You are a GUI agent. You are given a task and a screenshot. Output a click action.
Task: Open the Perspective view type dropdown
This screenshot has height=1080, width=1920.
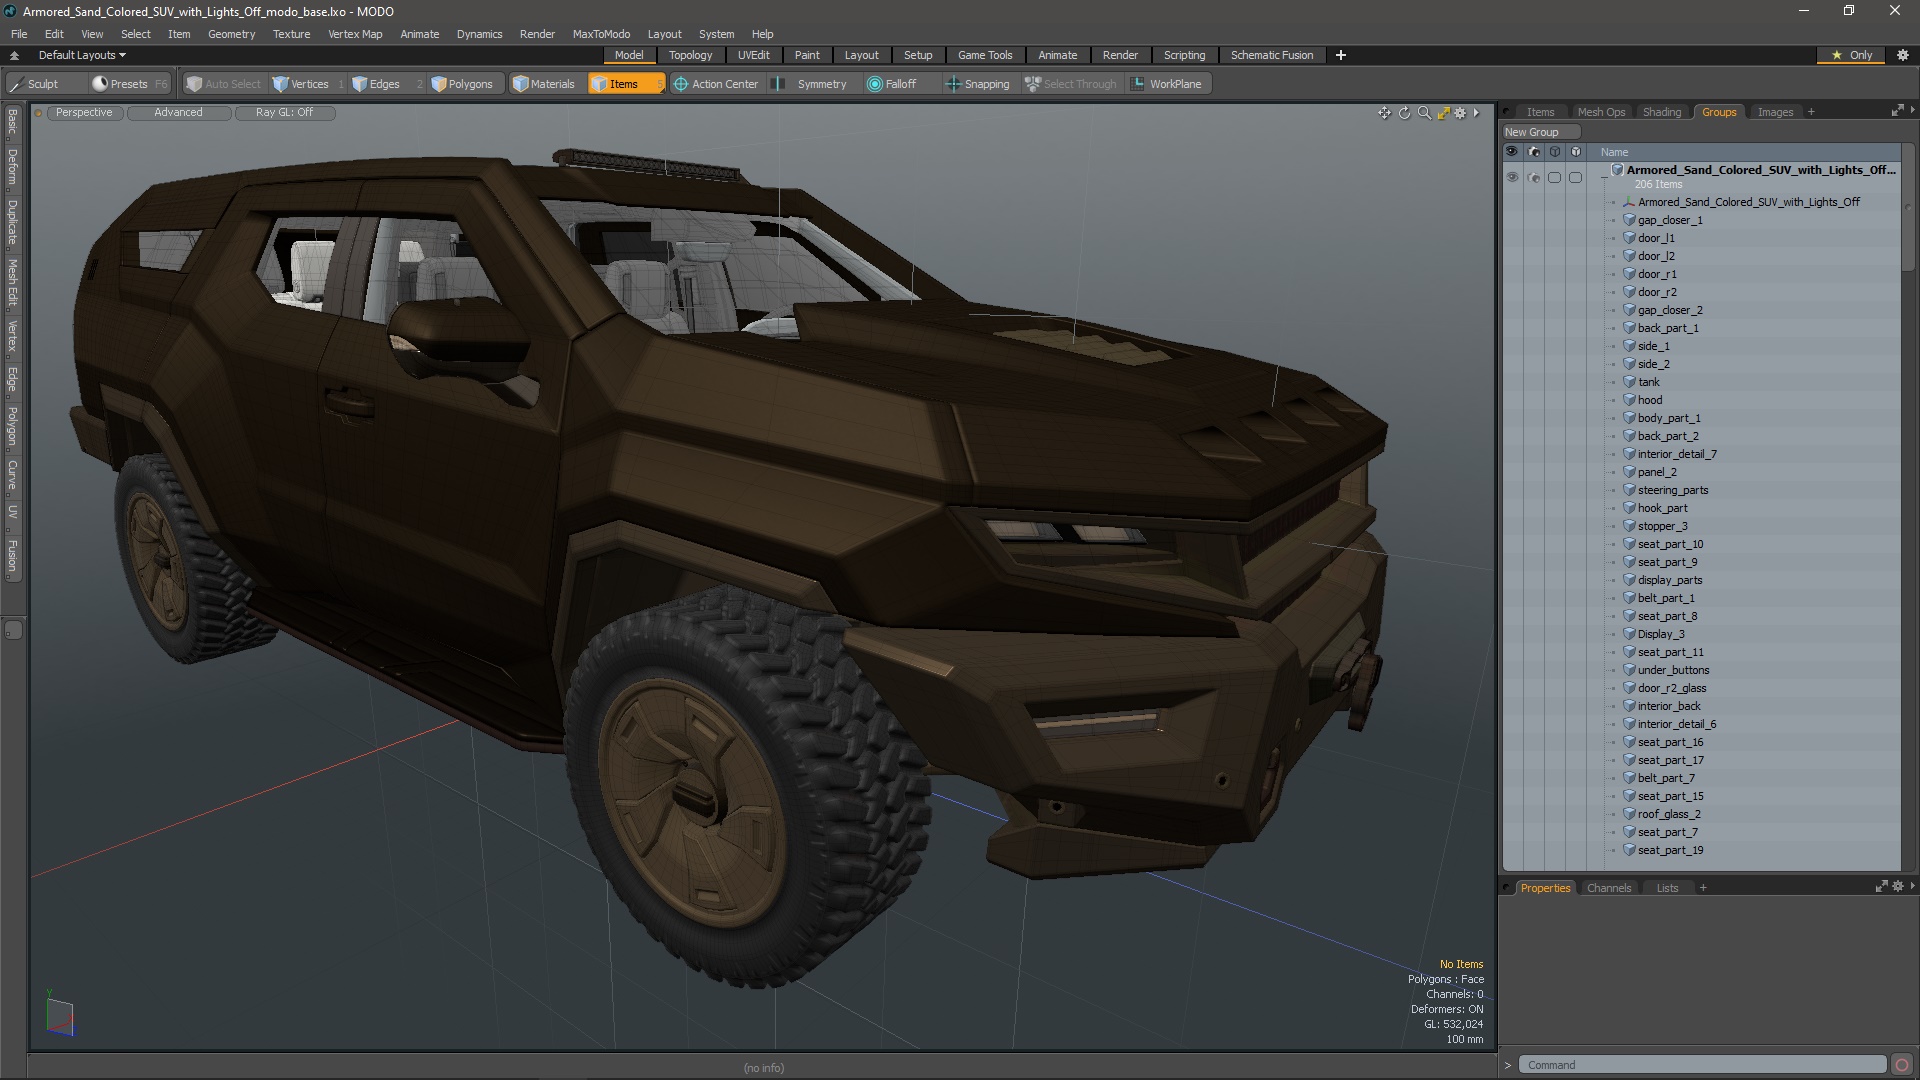[84, 113]
